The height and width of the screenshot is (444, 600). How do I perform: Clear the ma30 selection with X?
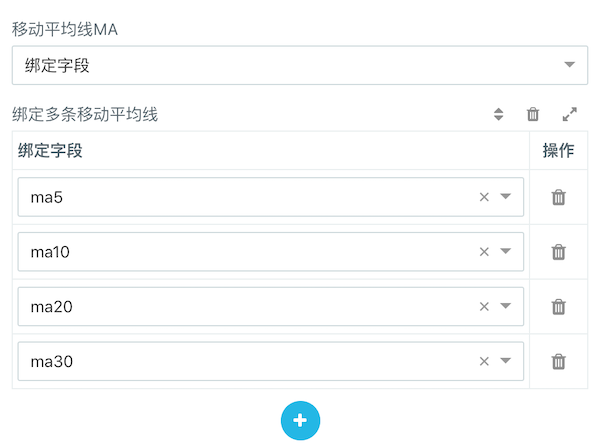point(484,361)
